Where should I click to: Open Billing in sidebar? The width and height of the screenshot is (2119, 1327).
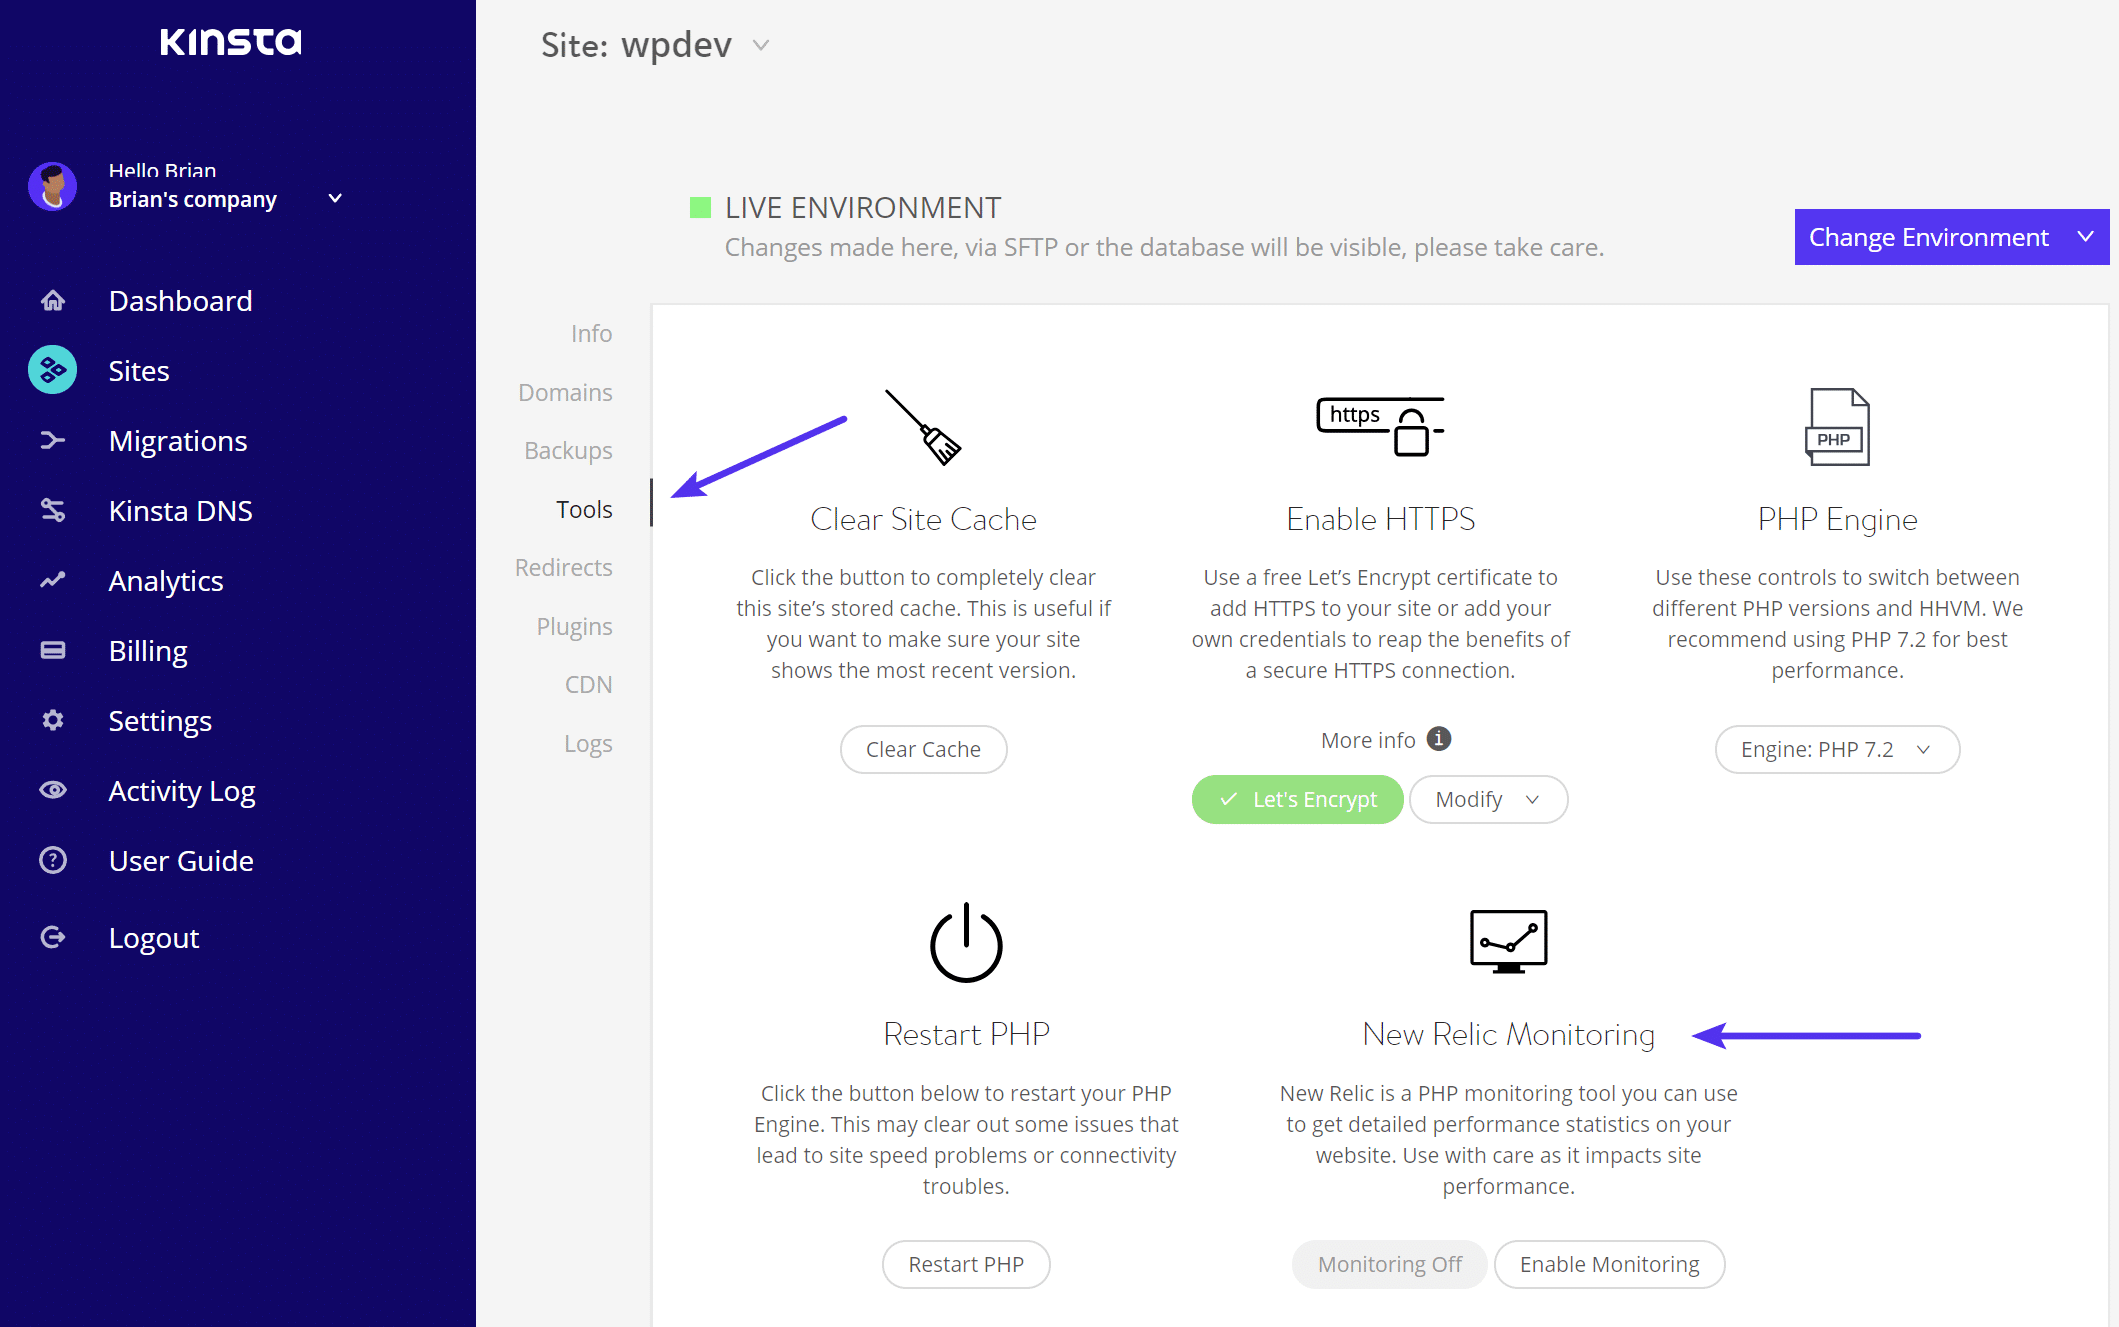tap(148, 650)
